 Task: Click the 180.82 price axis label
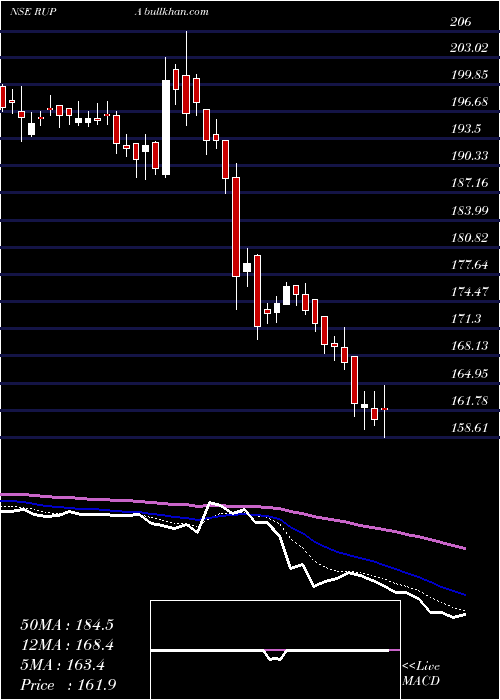[469, 238]
